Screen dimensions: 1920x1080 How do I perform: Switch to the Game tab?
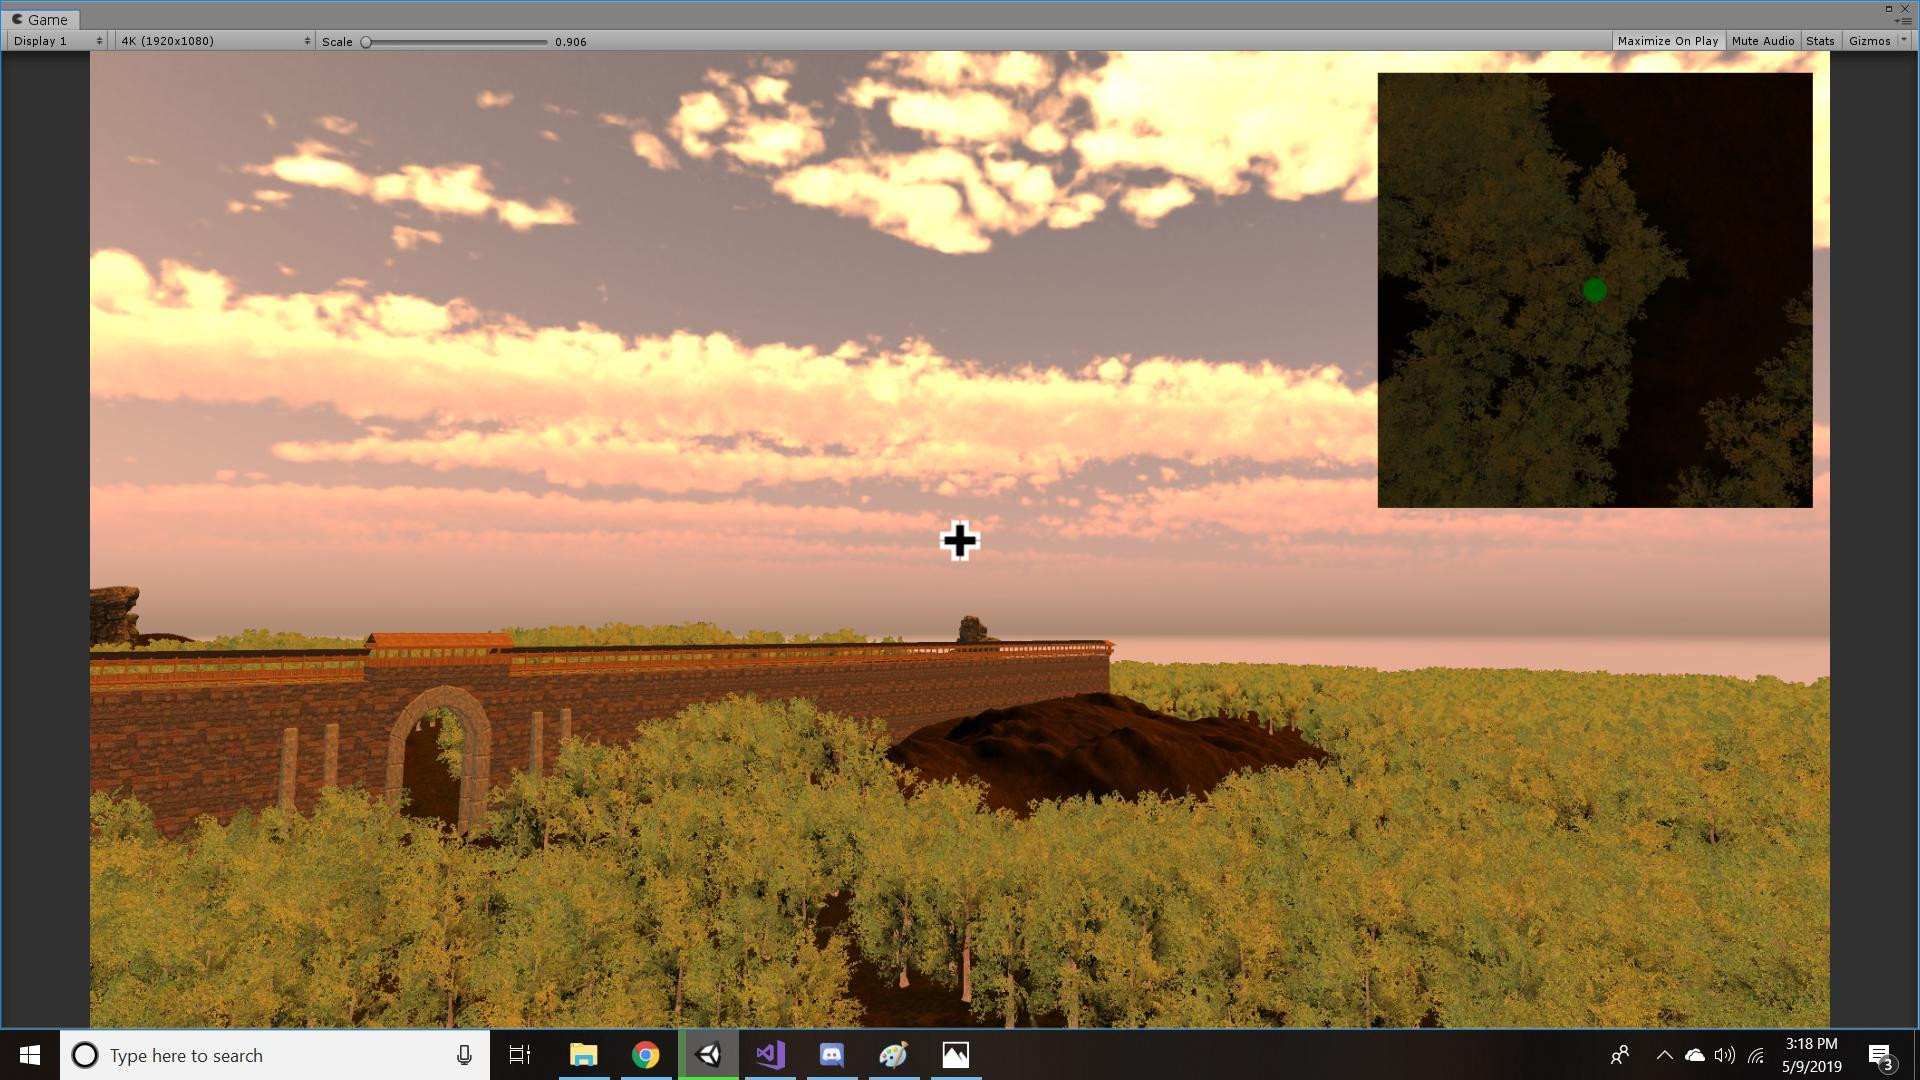(x=40, y=19)
